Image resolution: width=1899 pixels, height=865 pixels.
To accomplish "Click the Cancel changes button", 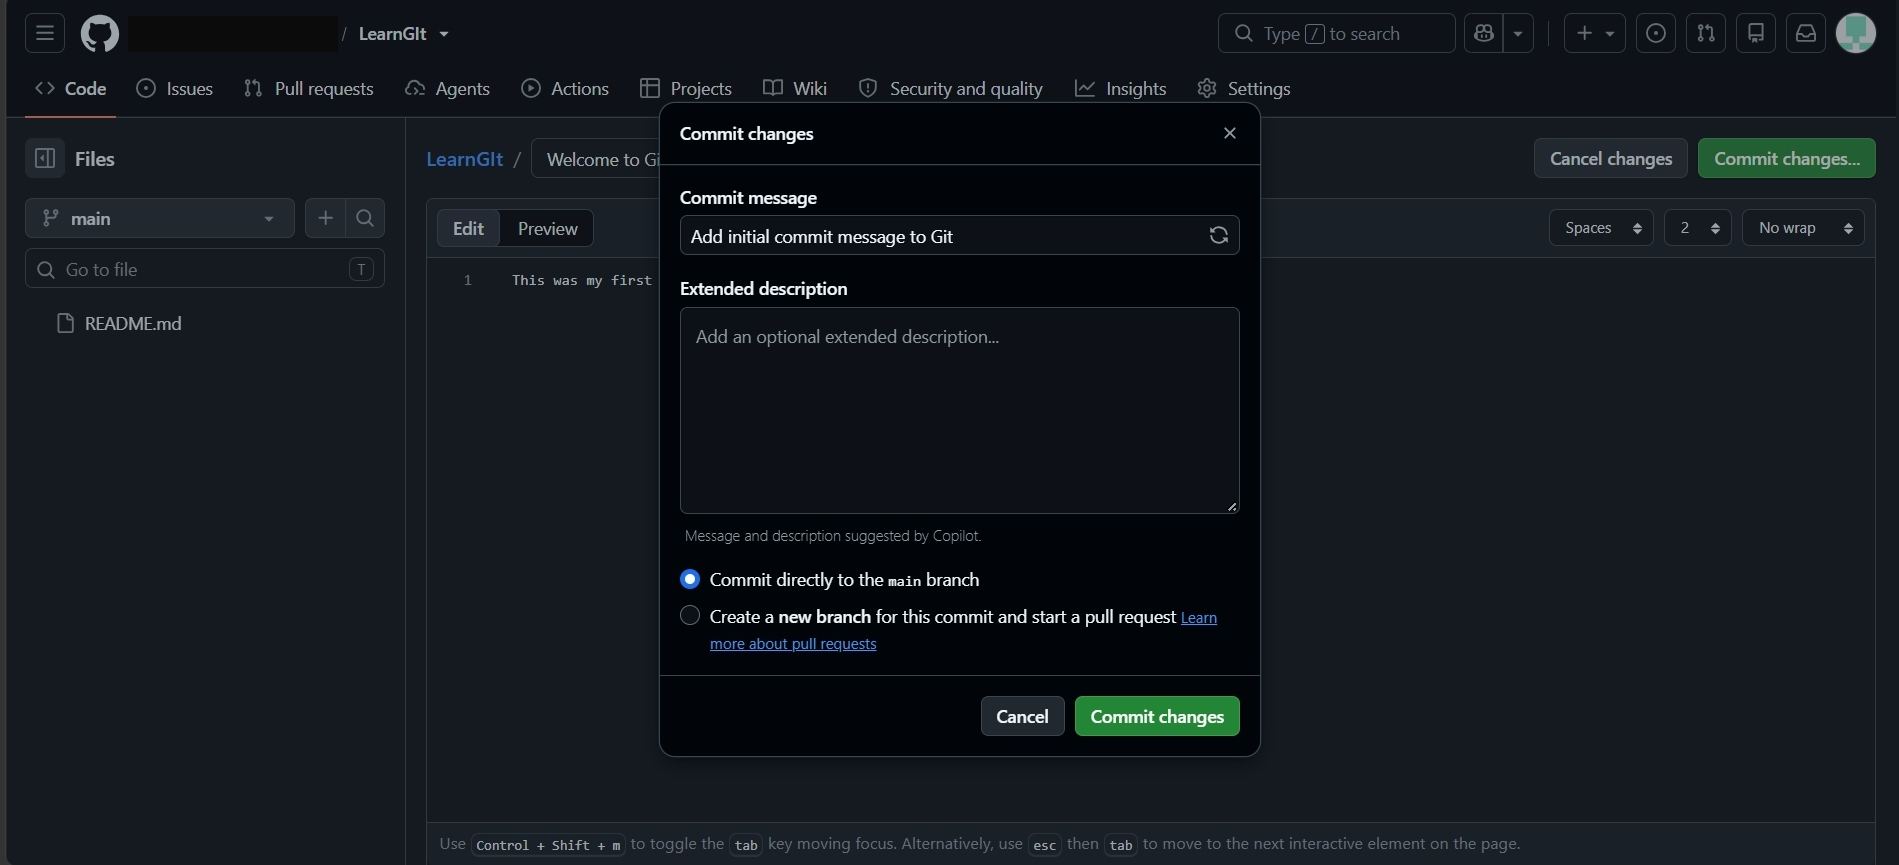I will (x=1611, y=158).
